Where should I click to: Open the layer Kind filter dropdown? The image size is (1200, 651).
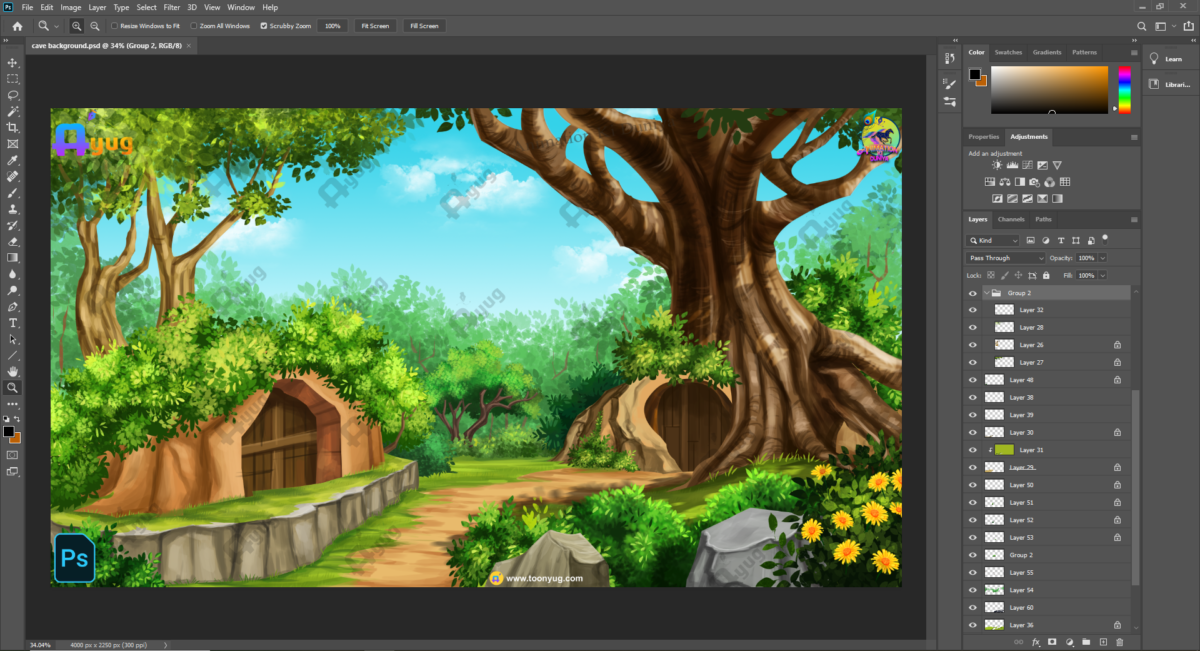click(x=993, y=241)
